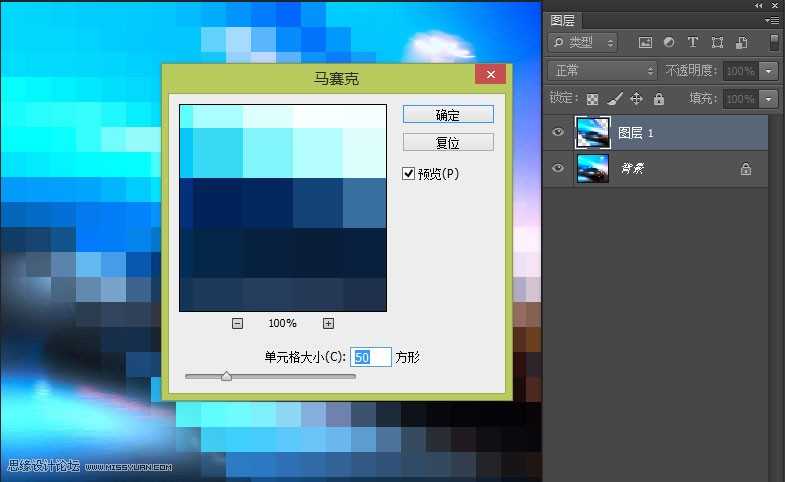Filter layers by type (T) icon
The width and height of the screenshot is (785, 482).
(x=693, y=43)
